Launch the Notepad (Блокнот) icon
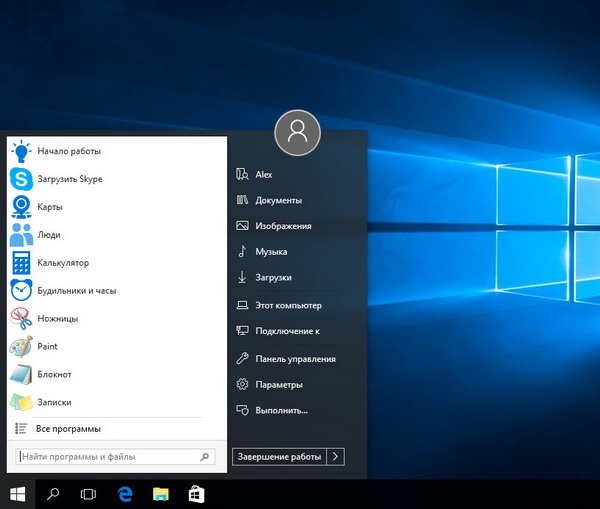600x509 pixels. pos(21,375)
